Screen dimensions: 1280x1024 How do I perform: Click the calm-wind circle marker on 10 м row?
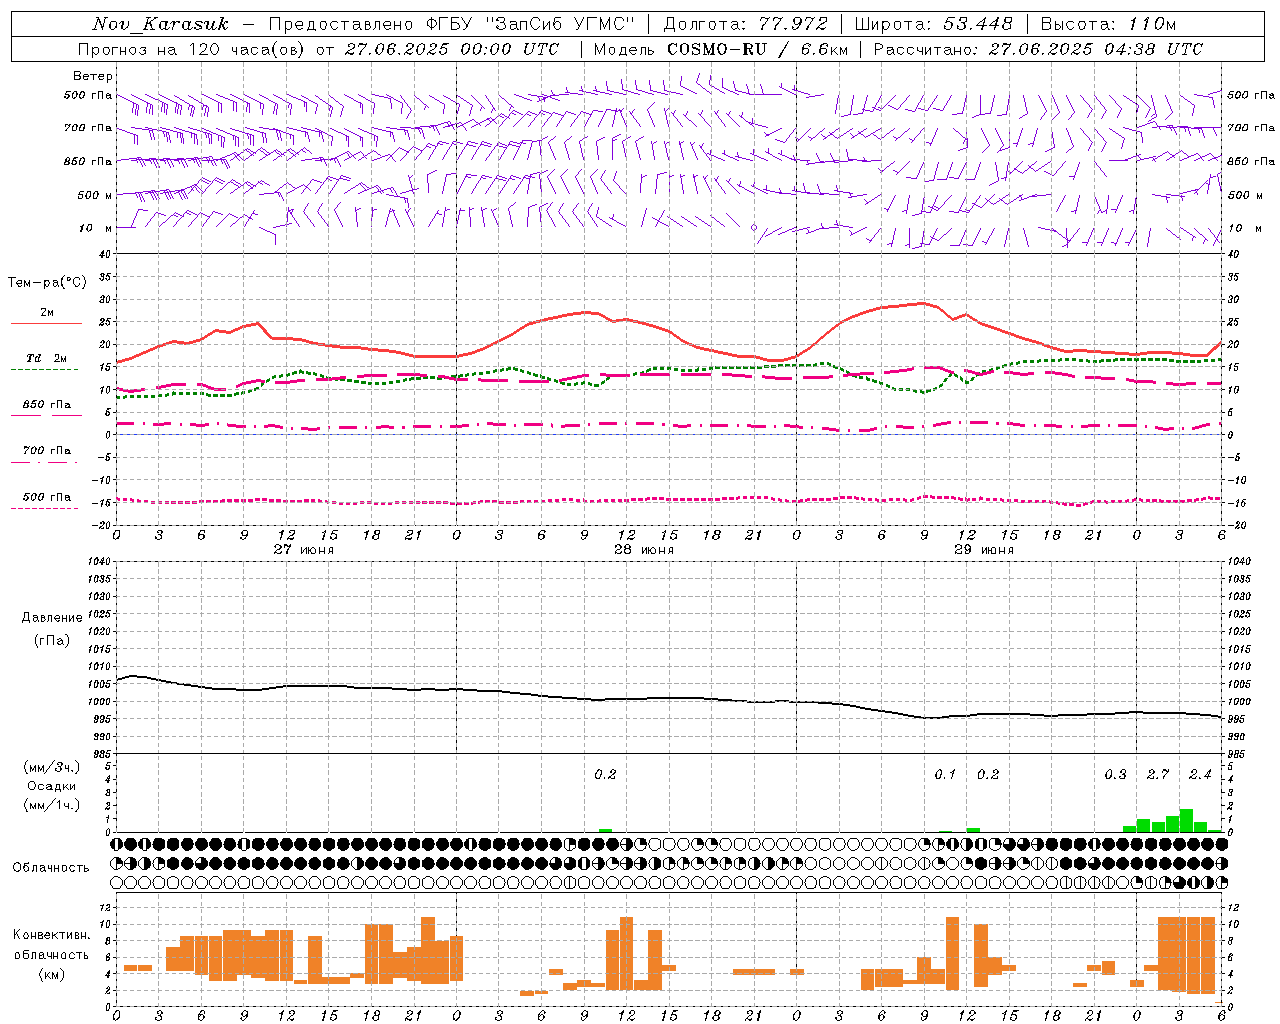point(754,228)
